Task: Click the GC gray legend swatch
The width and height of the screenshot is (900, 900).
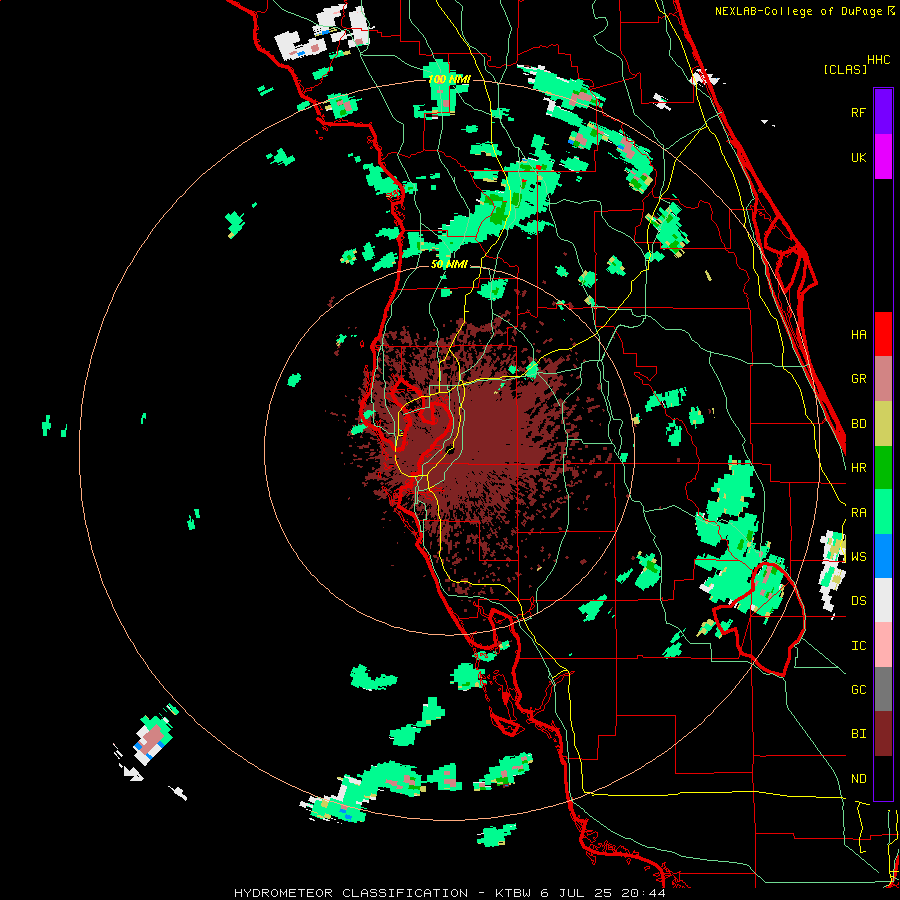Action: tap(883, 689)
